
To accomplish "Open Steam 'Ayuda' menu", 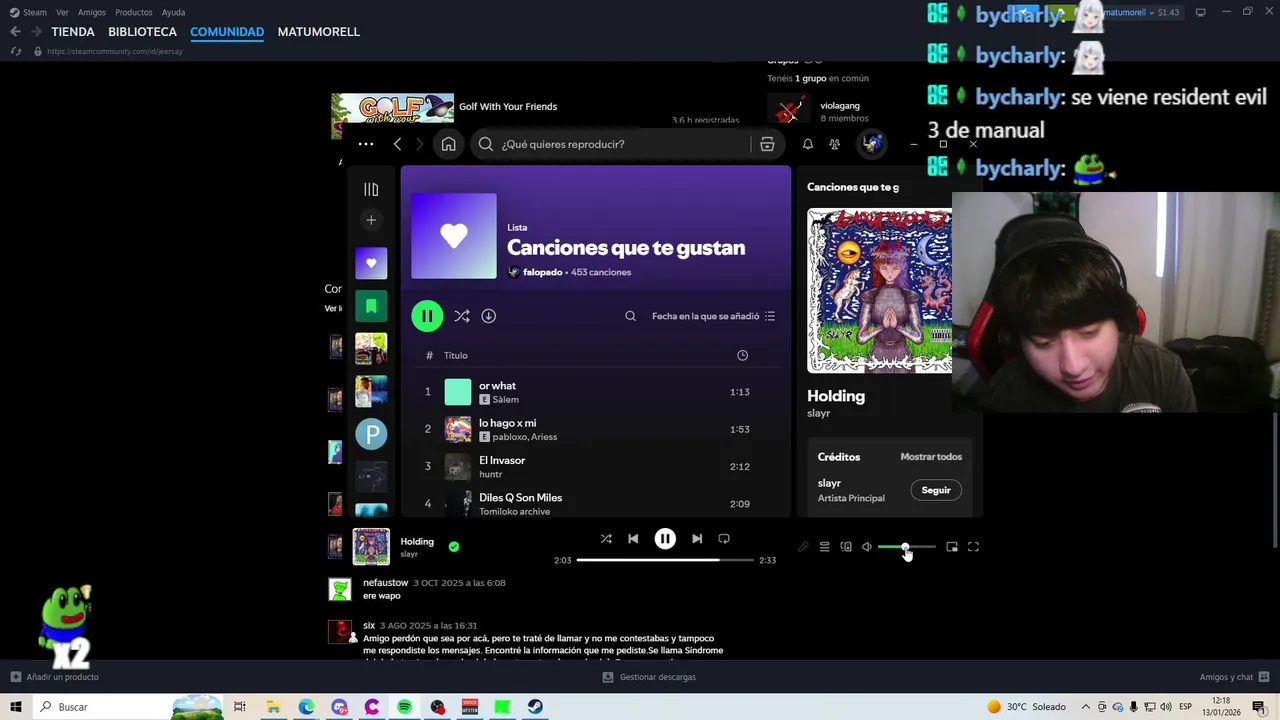I will [173, 12].
